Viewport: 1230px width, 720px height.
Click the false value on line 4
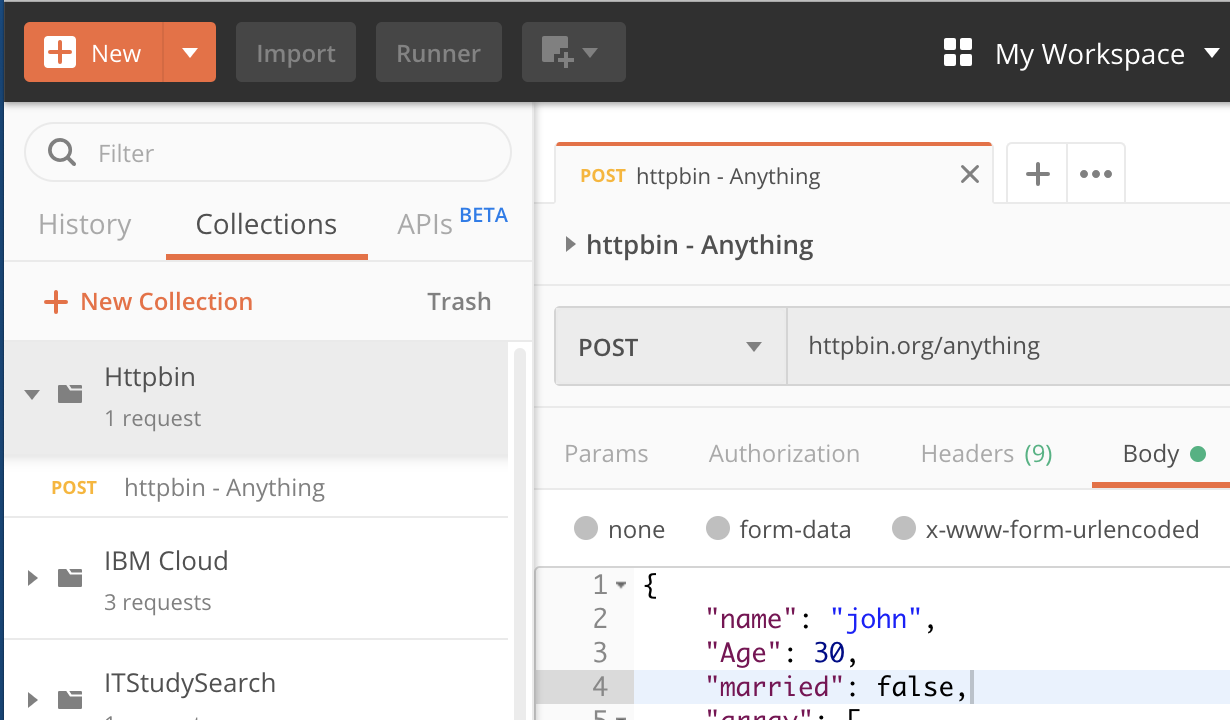[915, 687]
